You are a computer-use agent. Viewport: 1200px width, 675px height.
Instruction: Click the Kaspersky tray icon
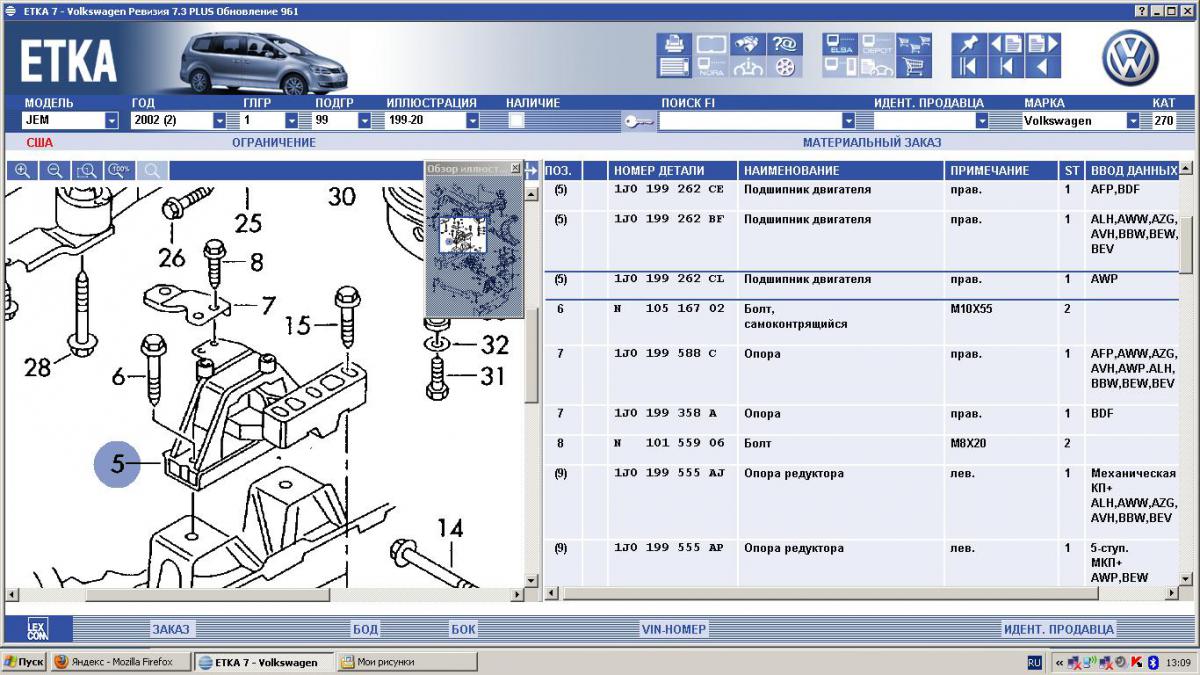(x=1137, y=662)
